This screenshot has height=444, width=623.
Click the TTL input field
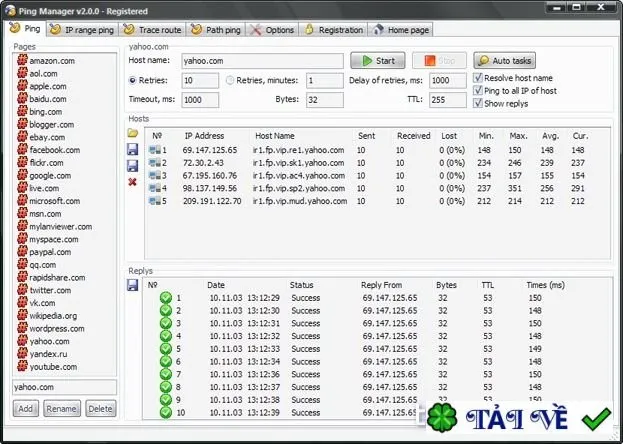(448, 100)
